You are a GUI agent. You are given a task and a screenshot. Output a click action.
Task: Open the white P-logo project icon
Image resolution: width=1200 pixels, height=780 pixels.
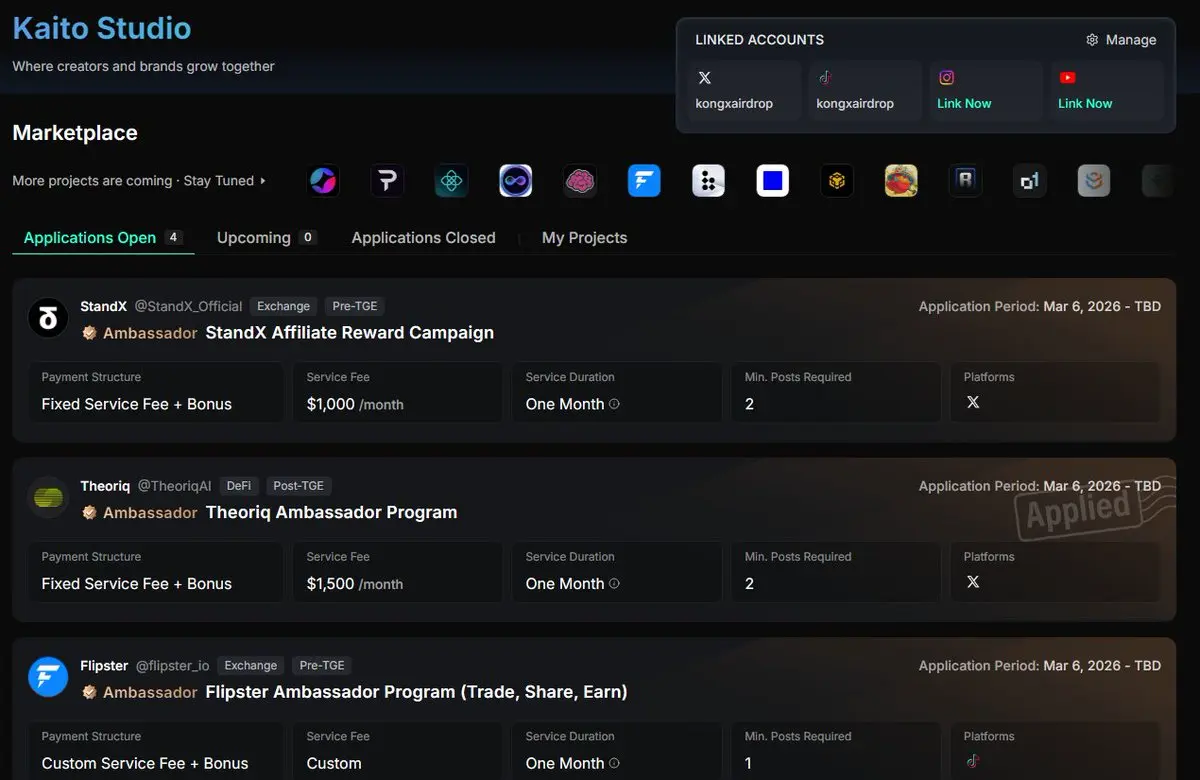(387, 181)
